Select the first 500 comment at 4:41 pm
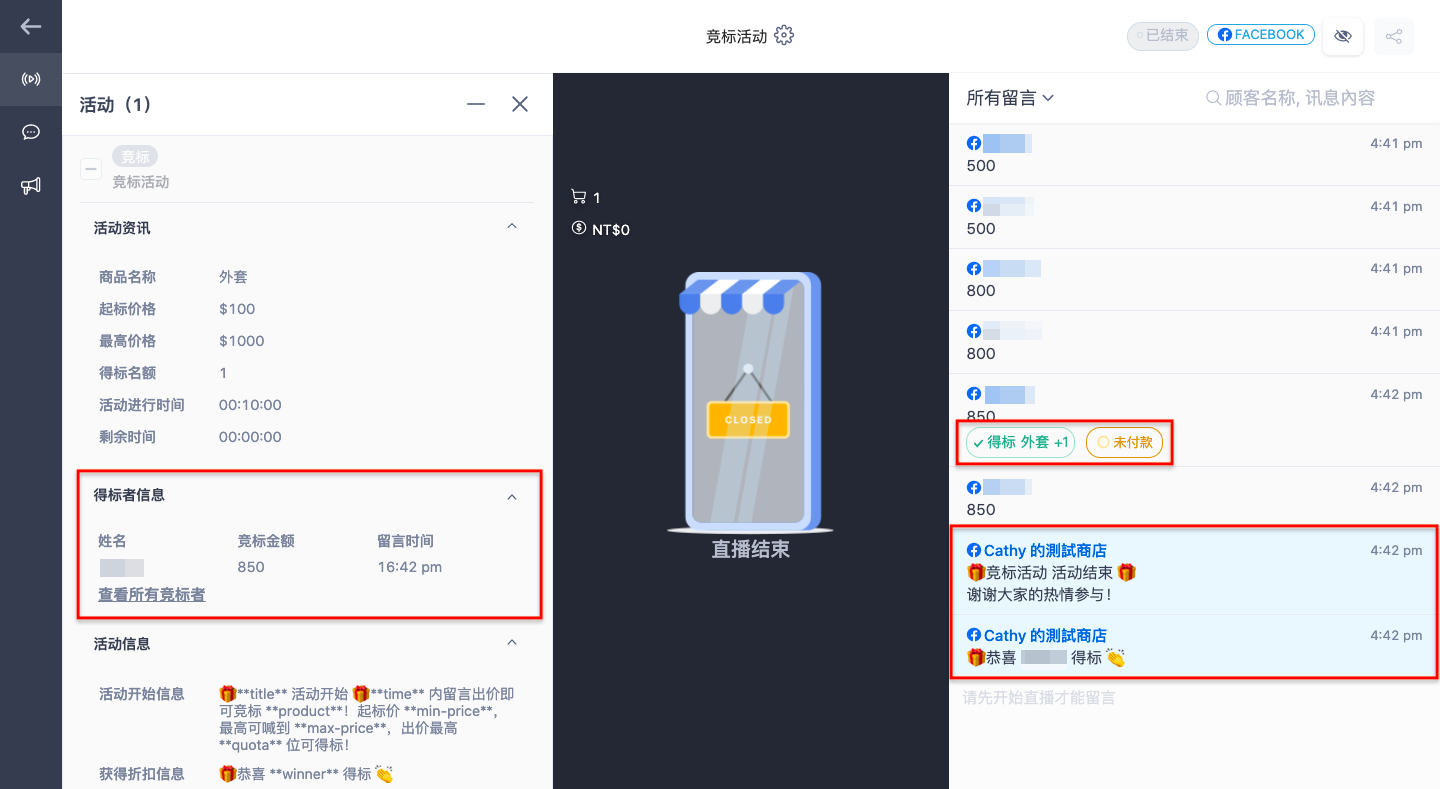This screenshot has width=1440, height=789. click(1195, 154)
